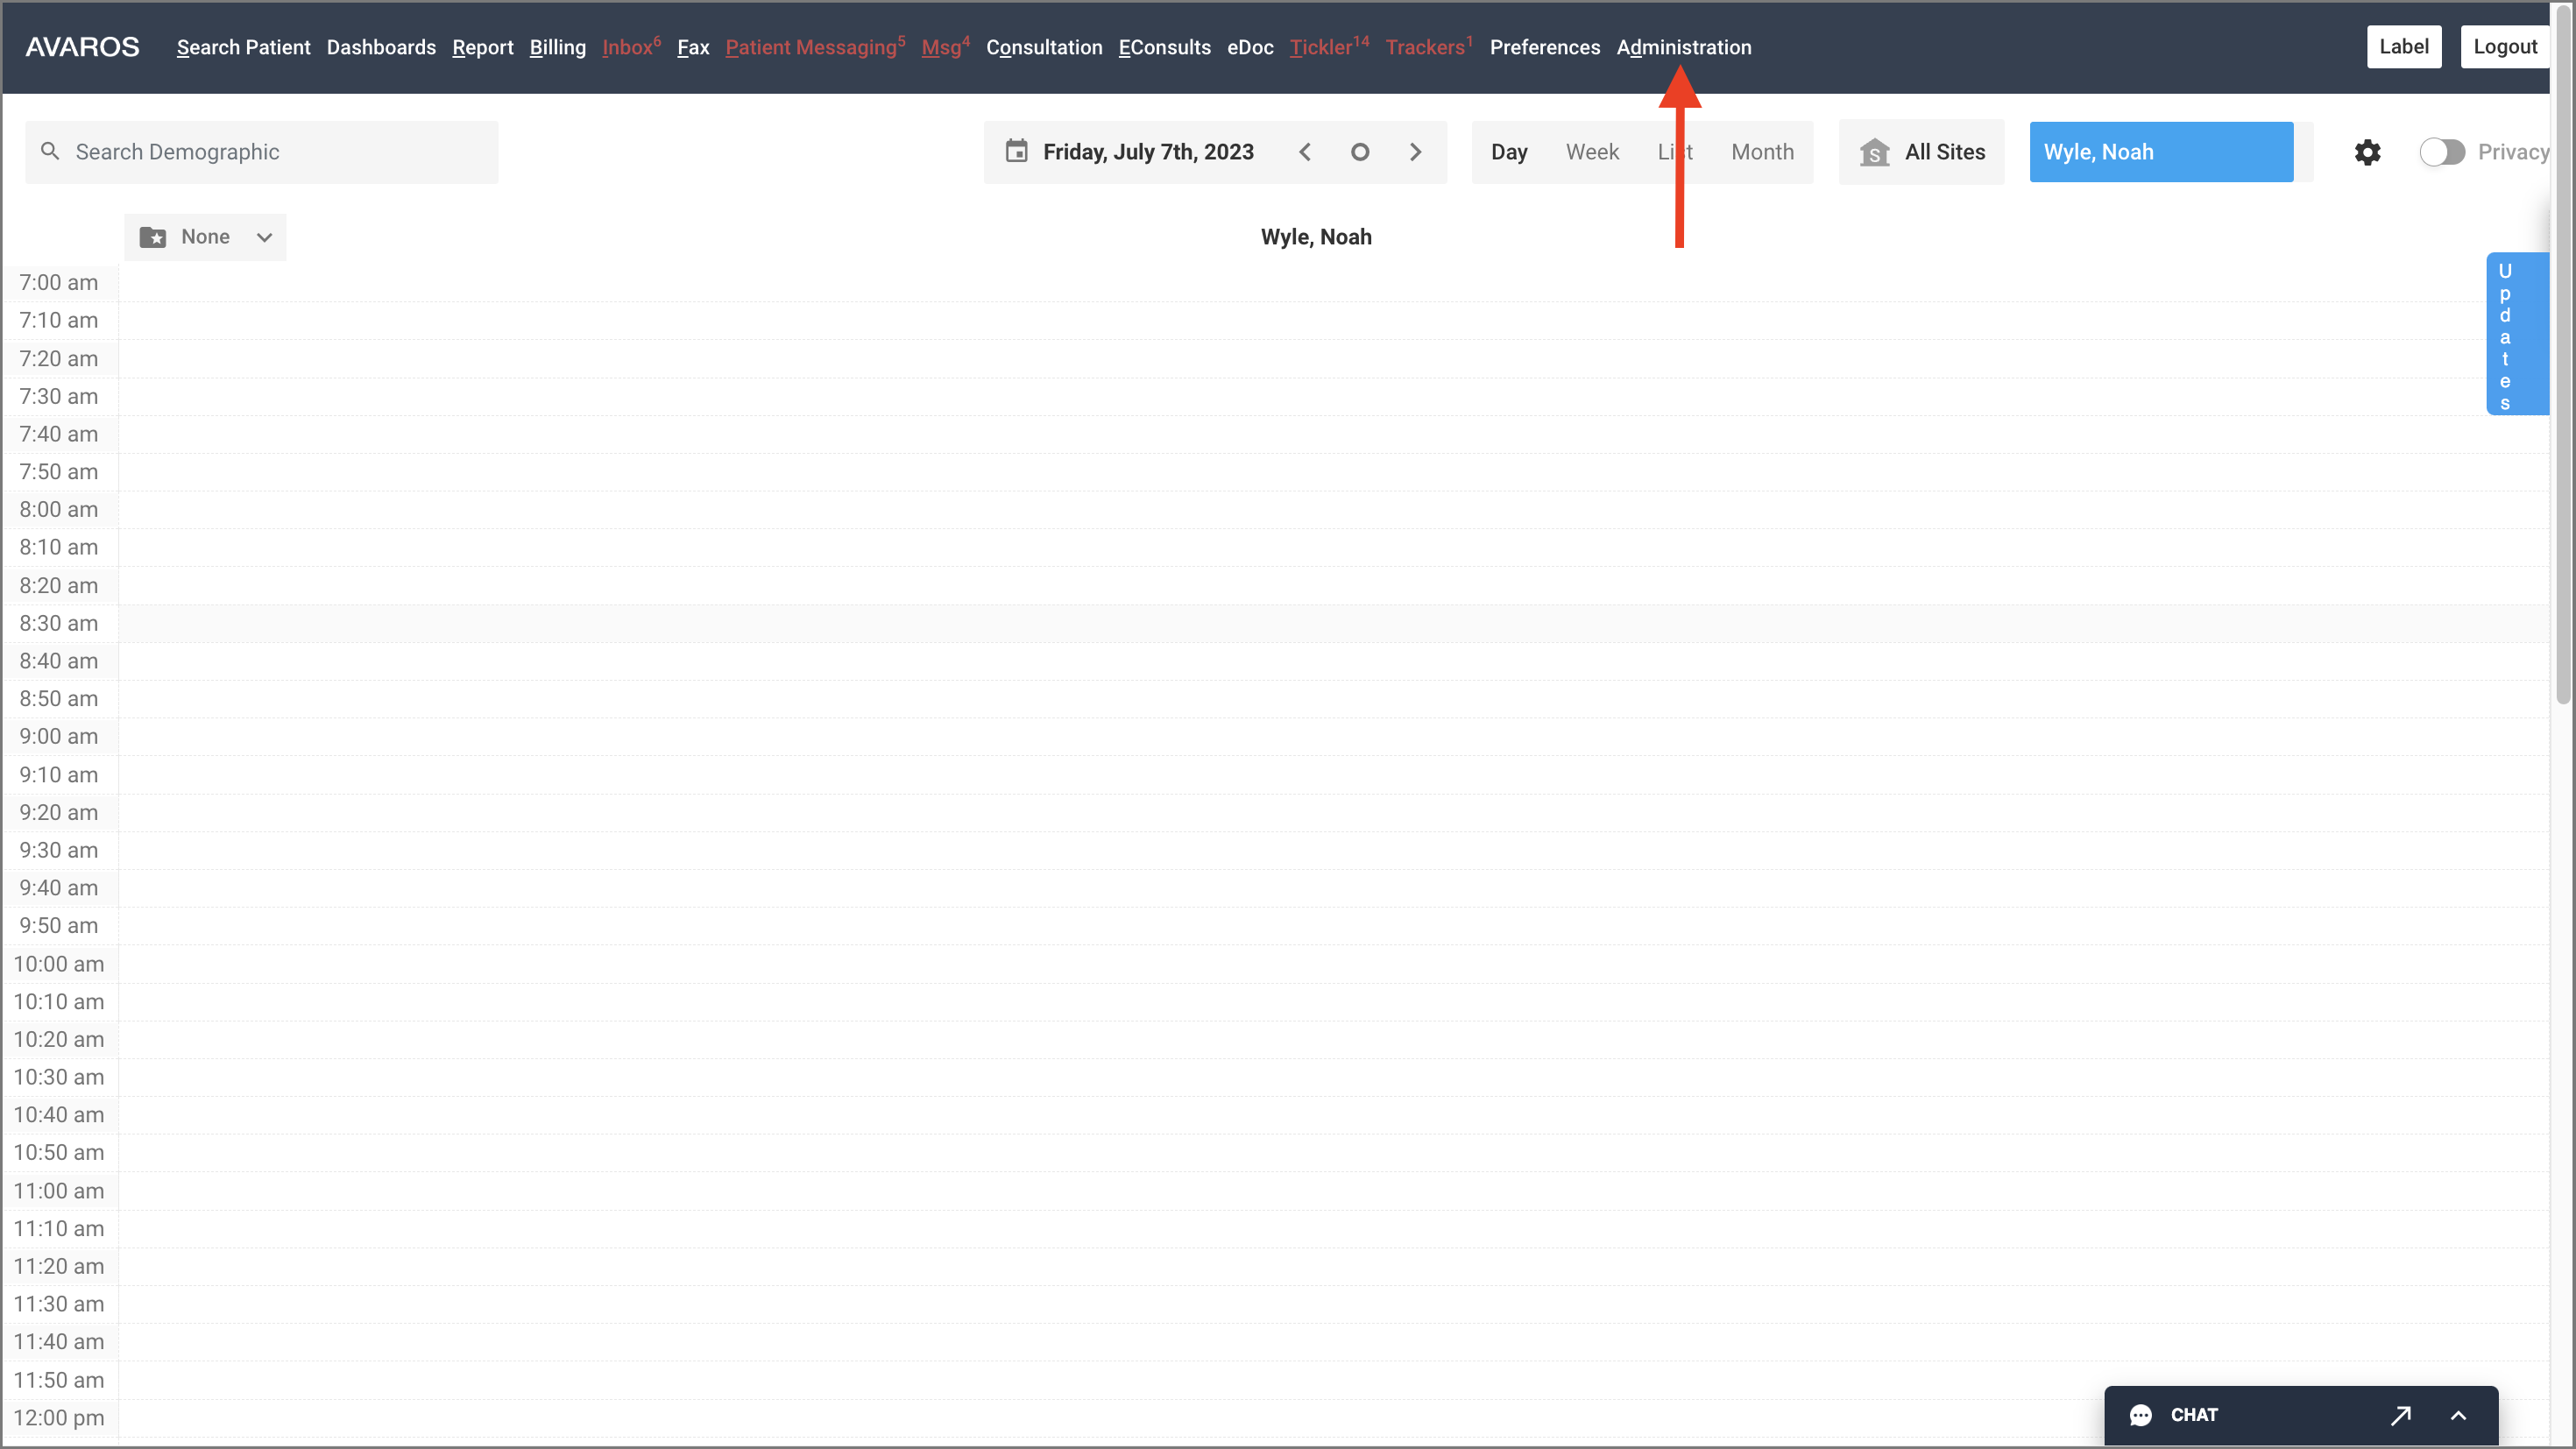Focus the Search Demographic field

pos(261,152)
